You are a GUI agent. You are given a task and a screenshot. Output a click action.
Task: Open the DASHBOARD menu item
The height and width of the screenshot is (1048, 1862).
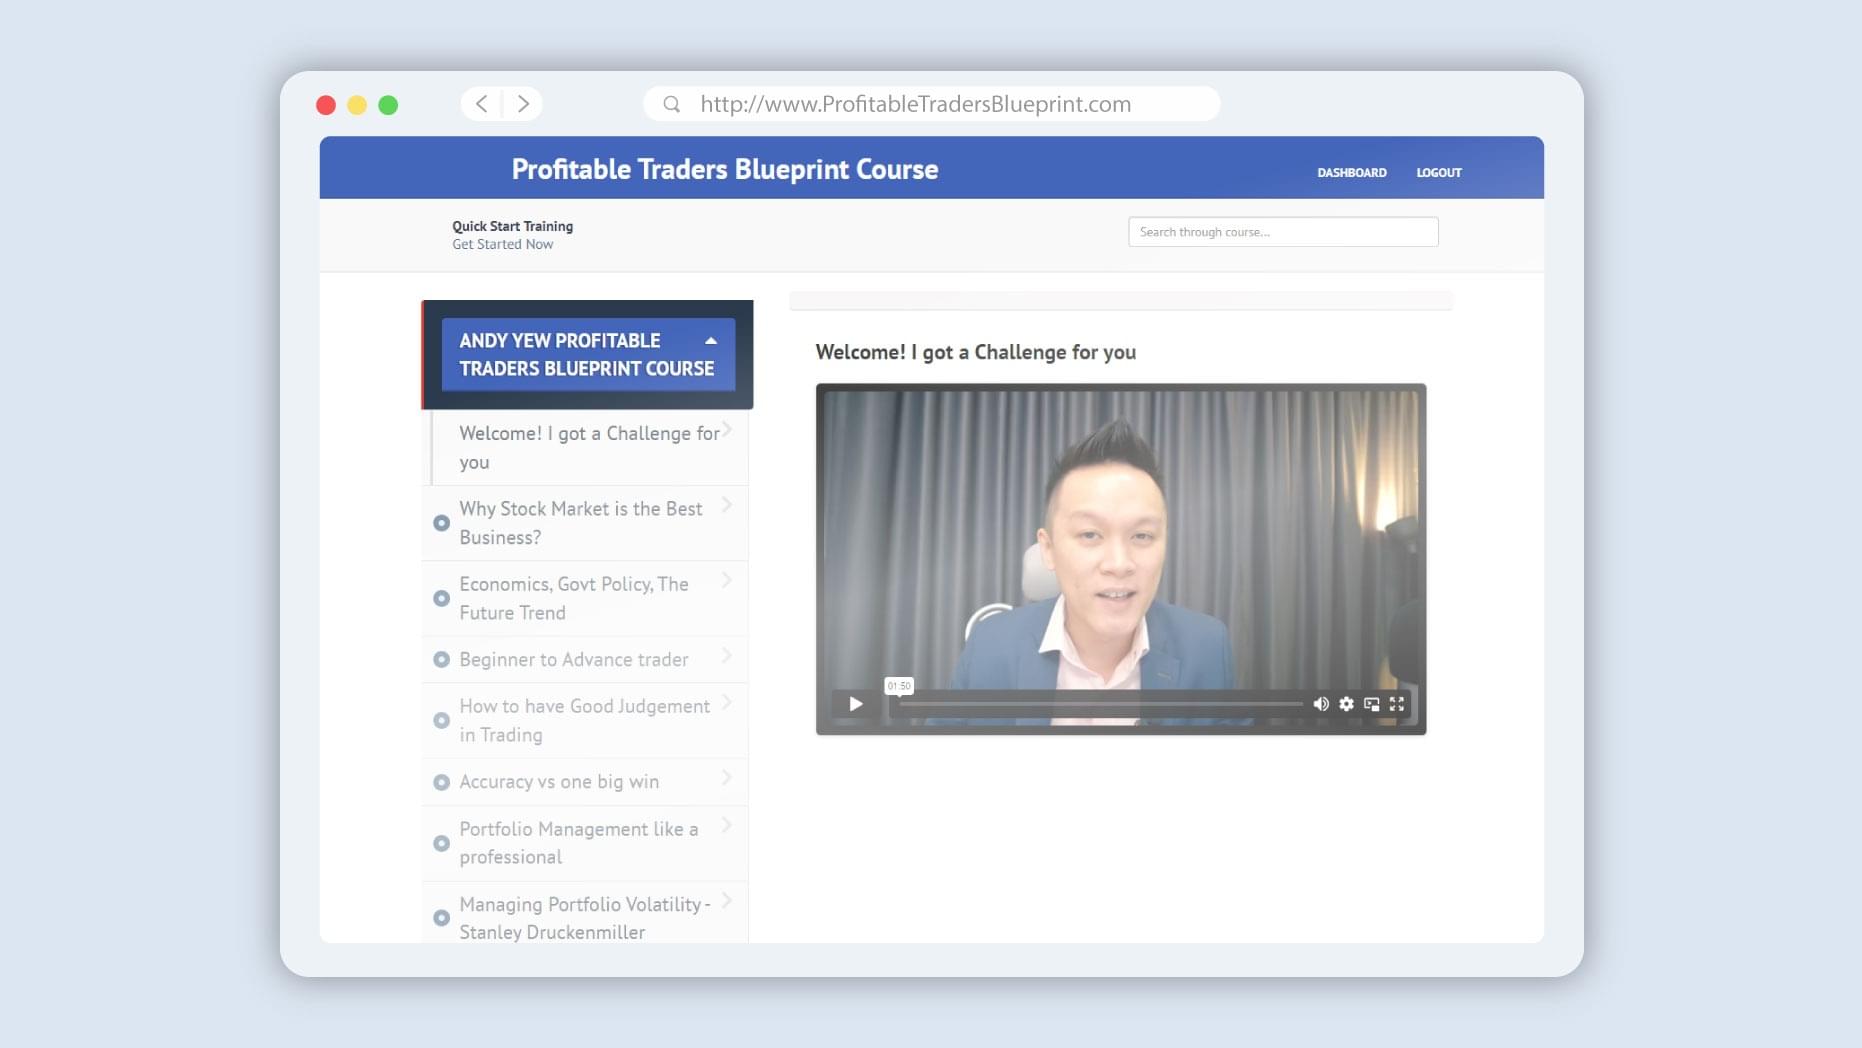1351,173
